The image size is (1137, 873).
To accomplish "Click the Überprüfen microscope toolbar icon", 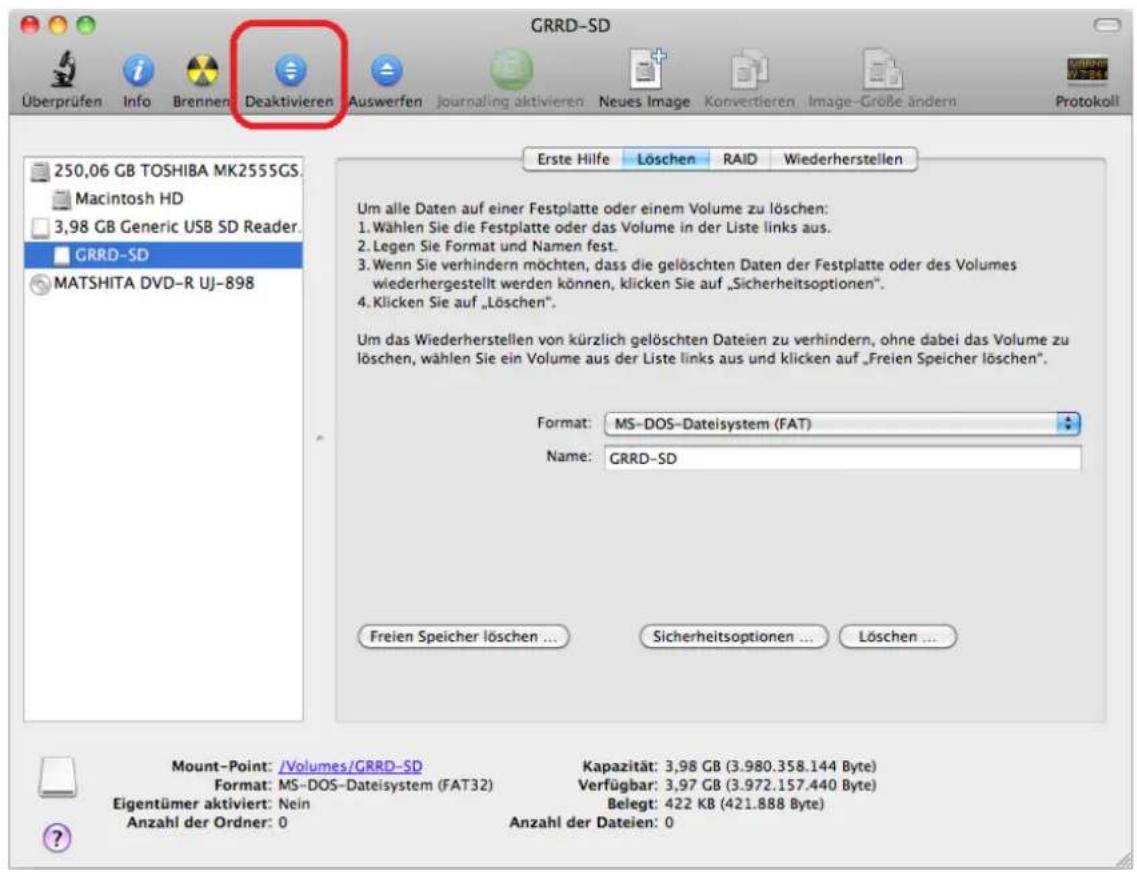I will (x=63, y=70).
